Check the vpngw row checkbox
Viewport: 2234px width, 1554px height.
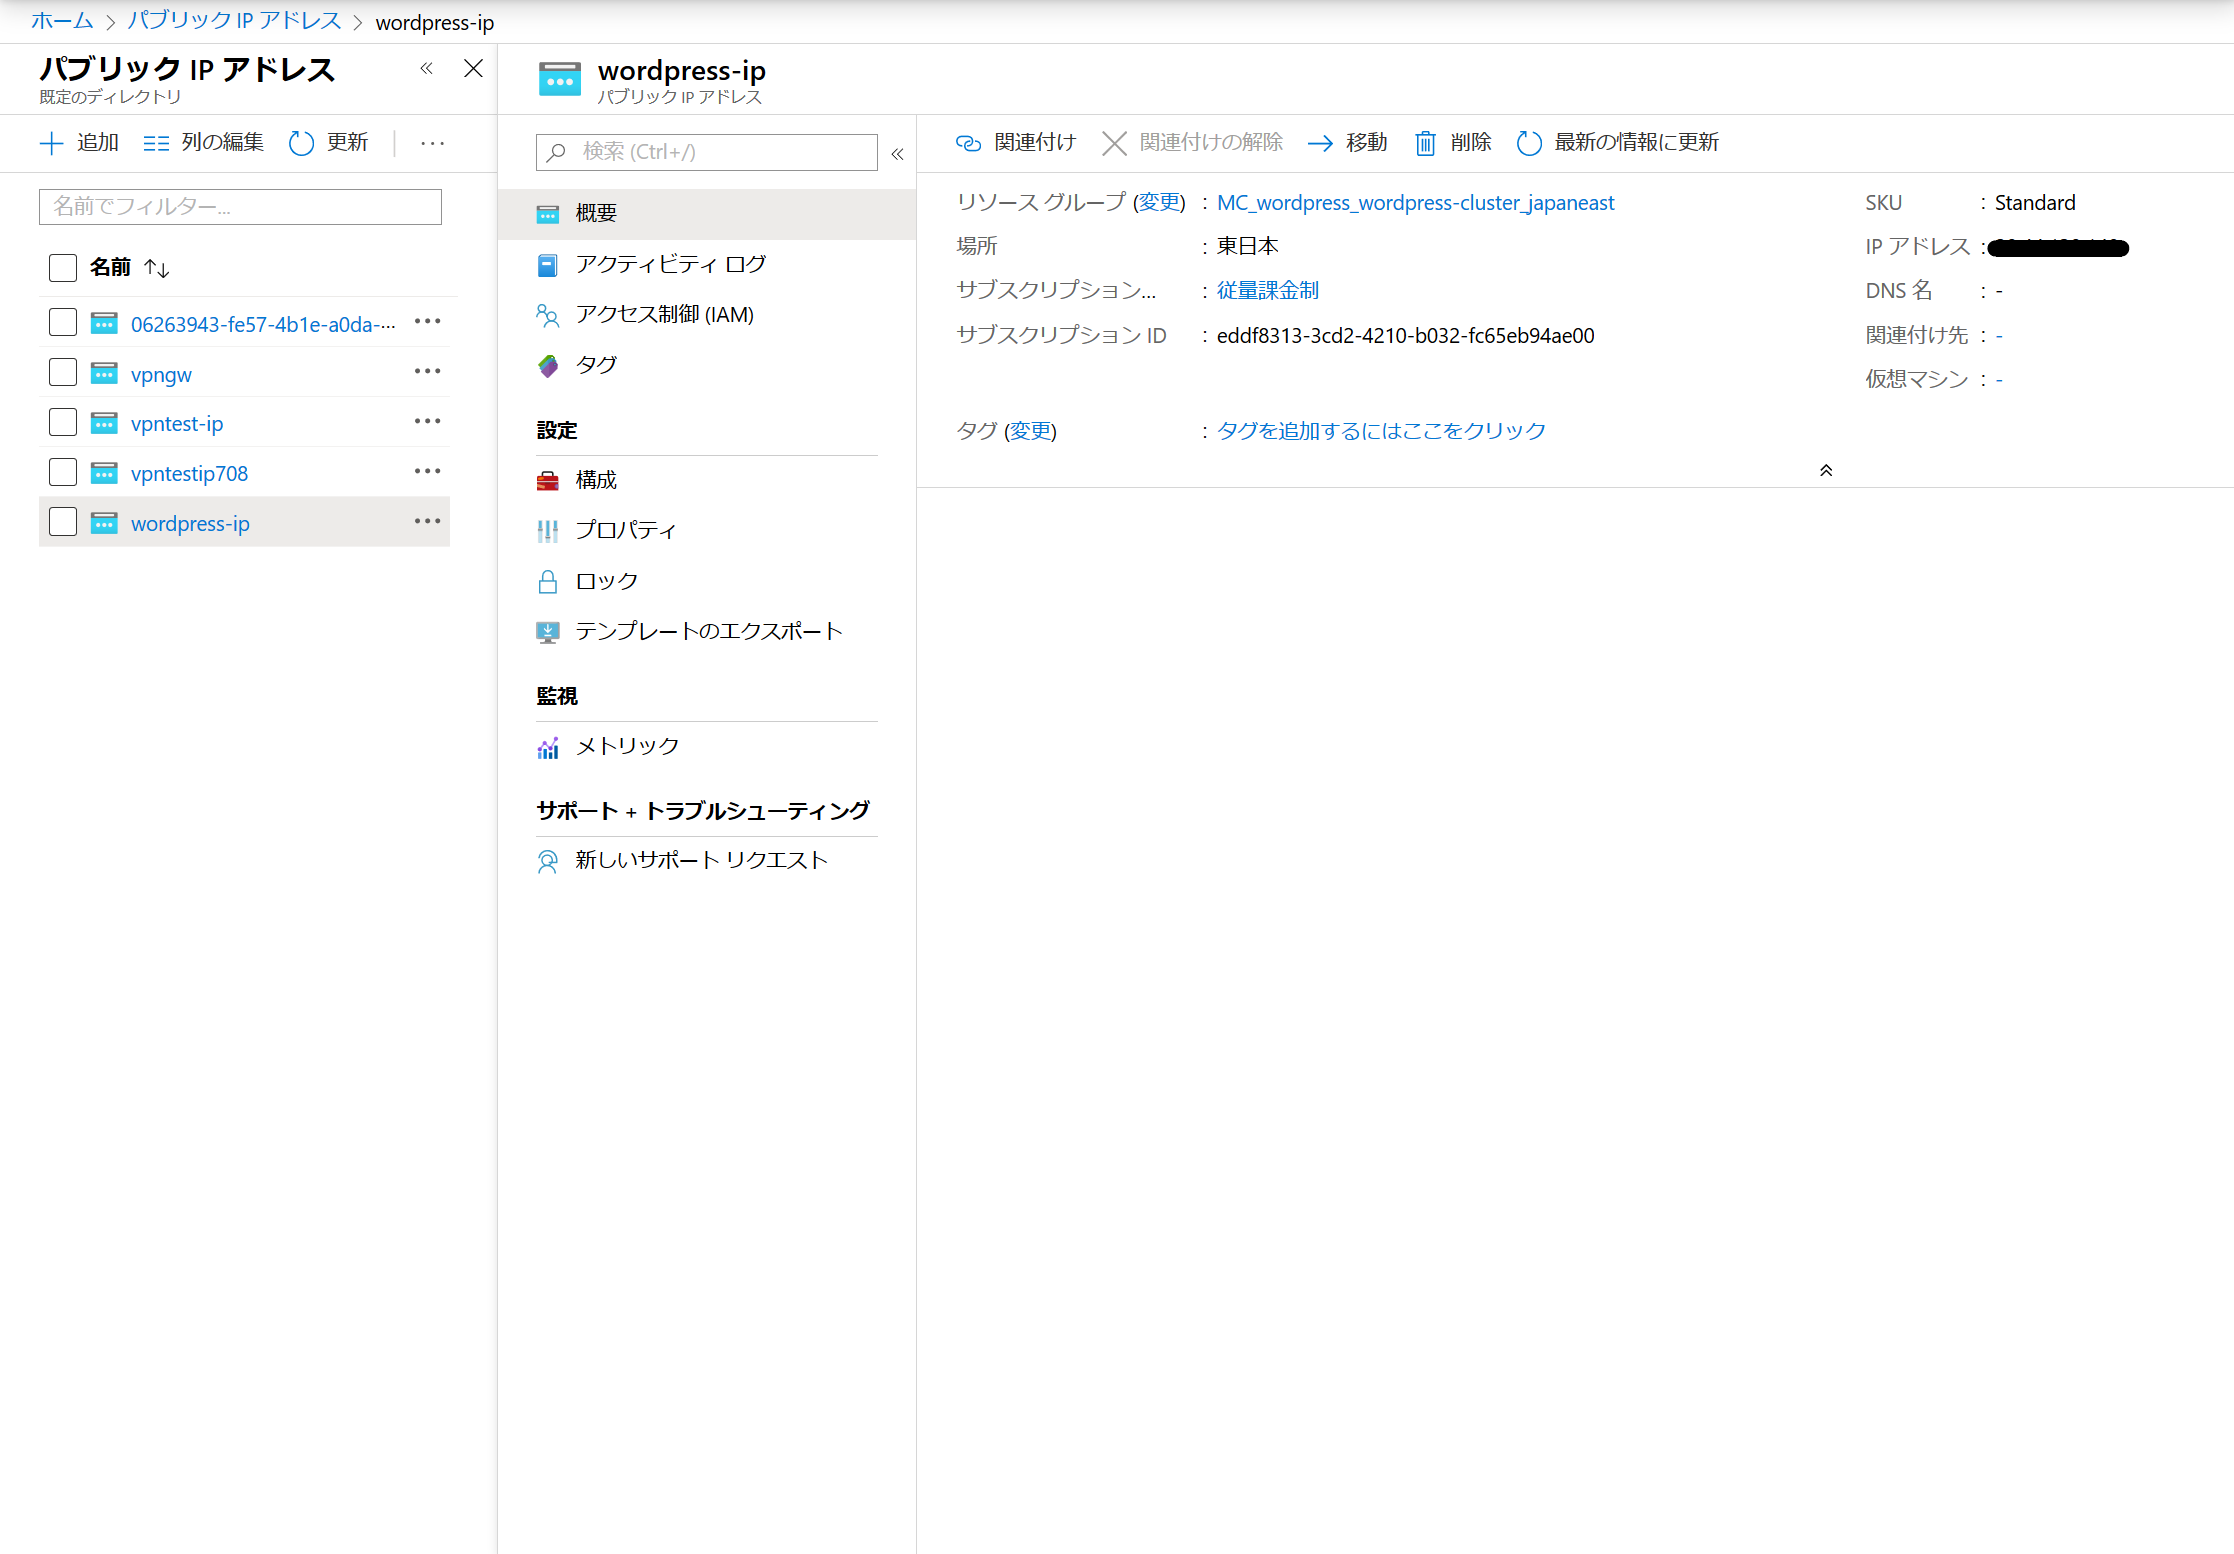[x=63, y=372]
